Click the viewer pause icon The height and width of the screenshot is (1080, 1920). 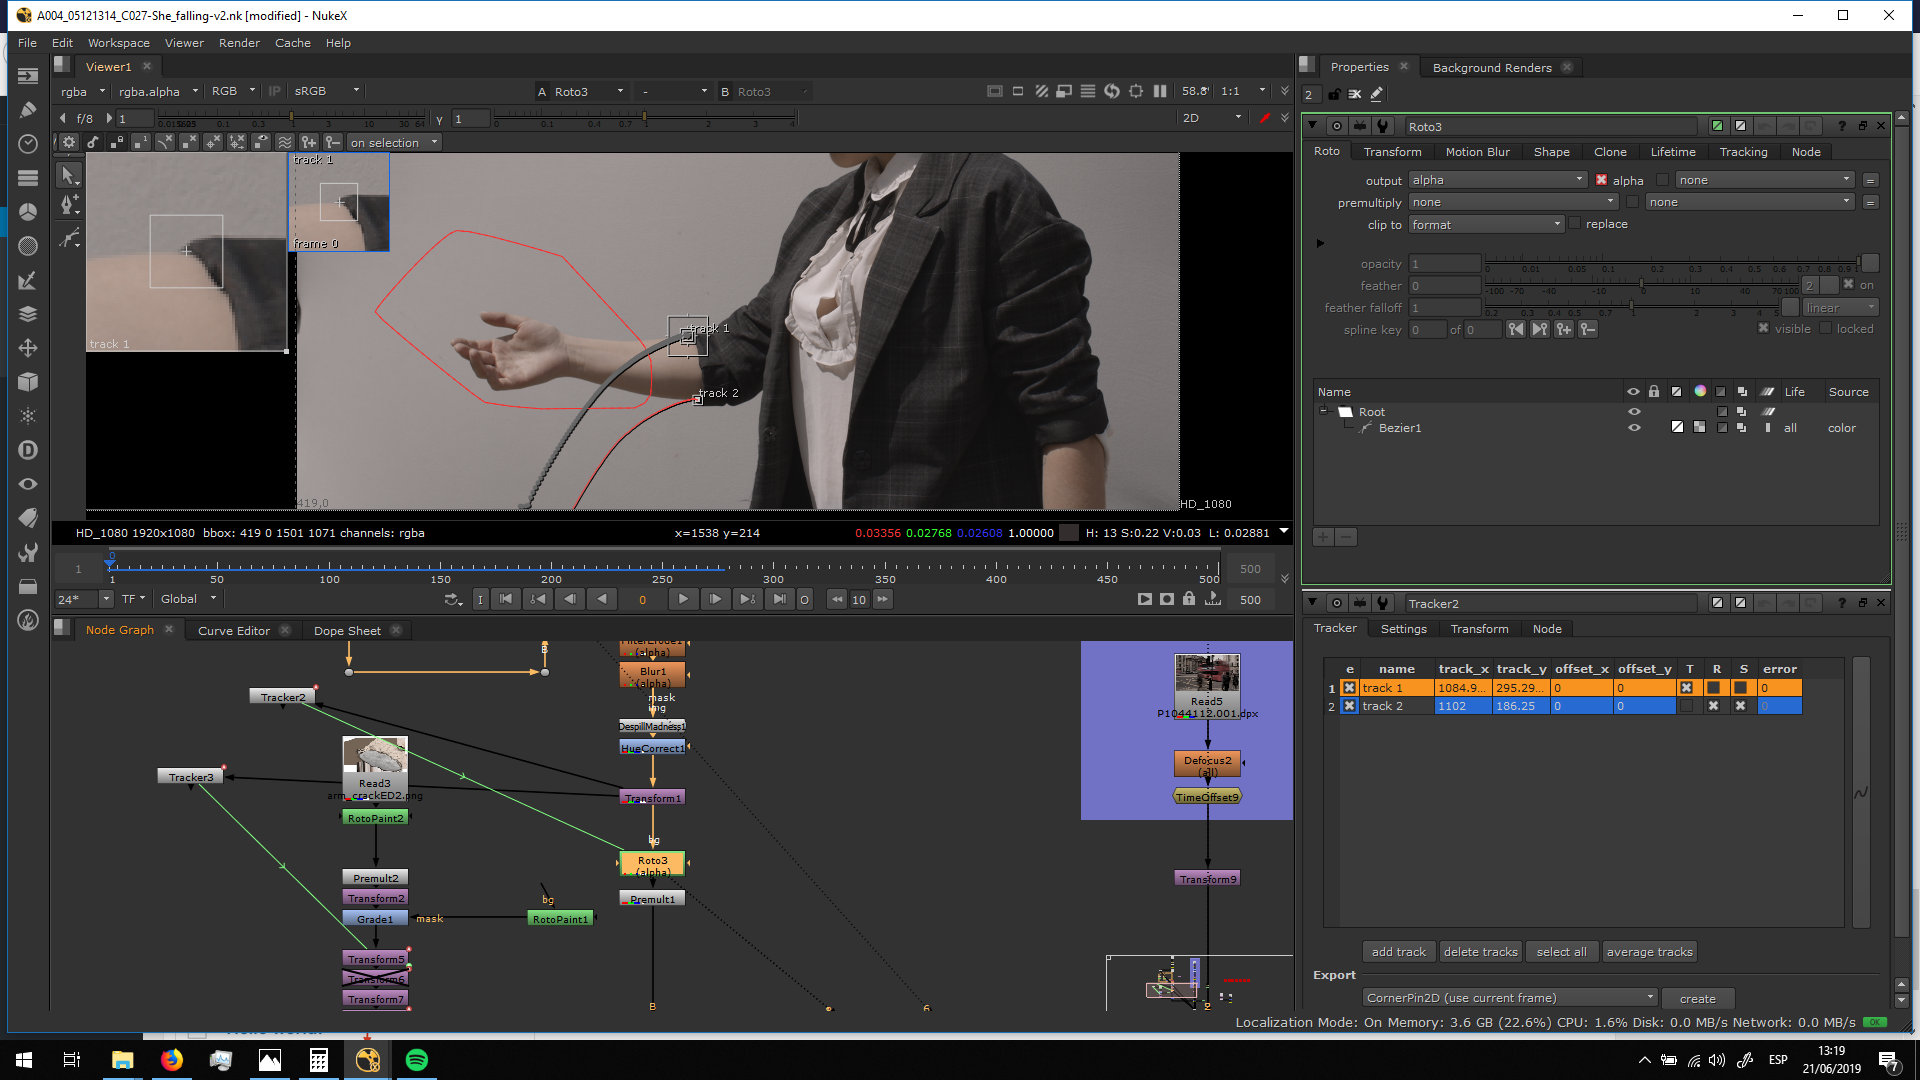point(1160,91)
